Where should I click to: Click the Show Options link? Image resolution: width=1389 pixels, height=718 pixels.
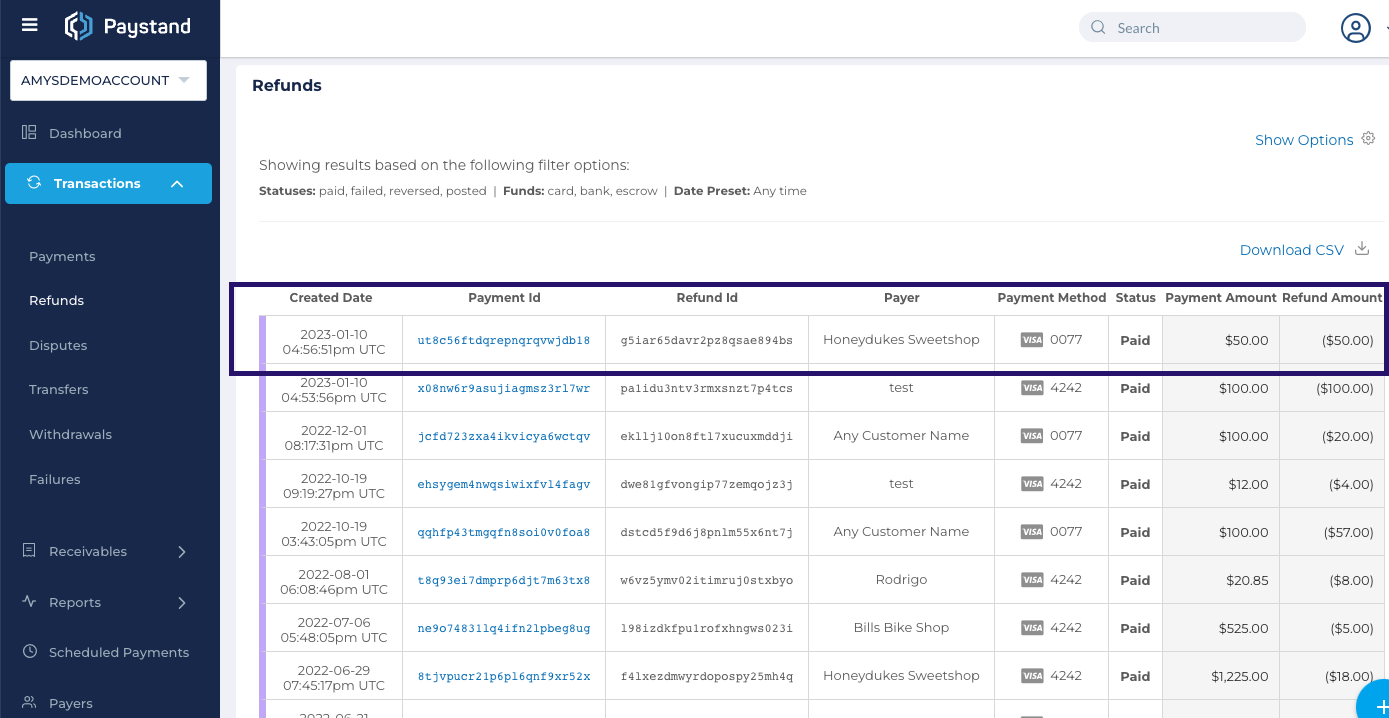click(1304, 140)
